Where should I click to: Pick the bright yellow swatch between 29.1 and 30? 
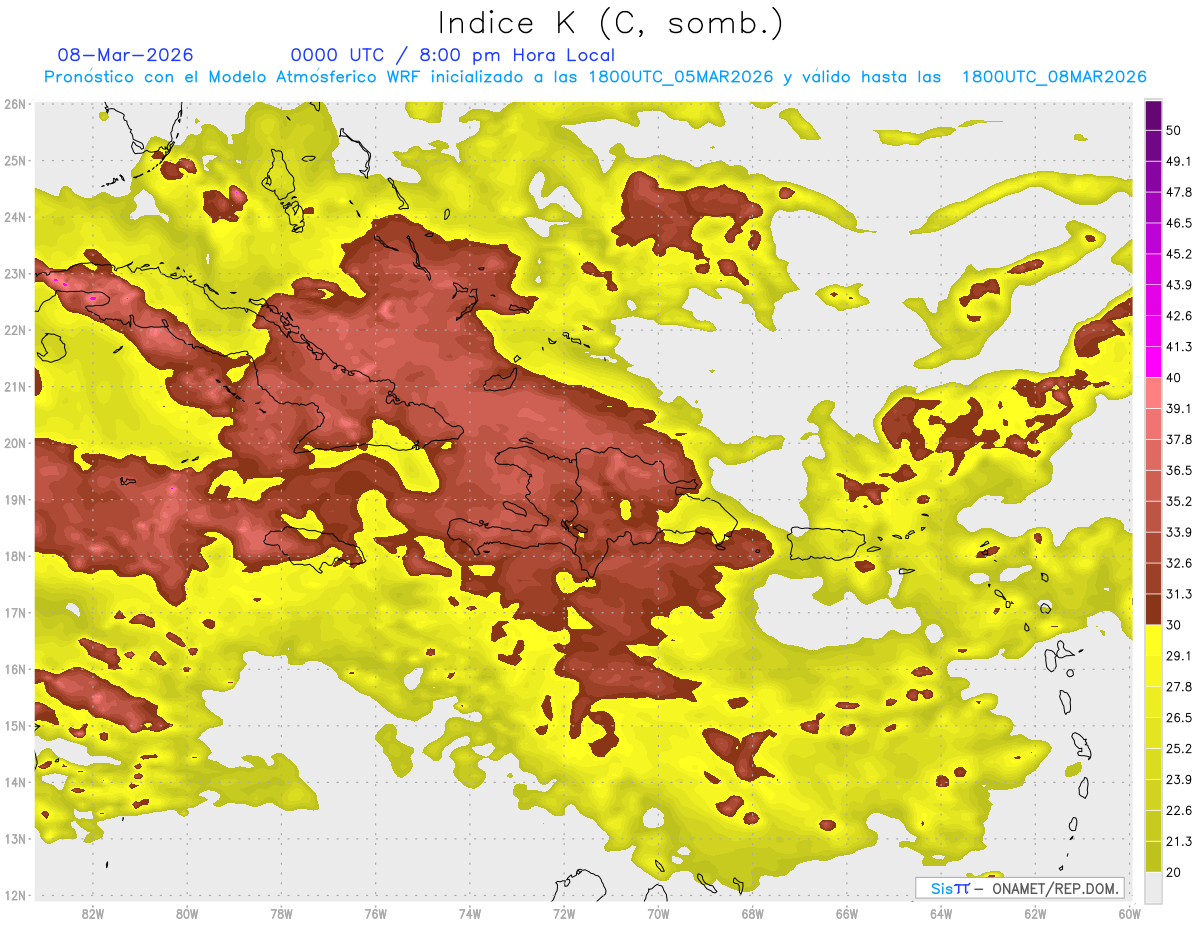click(1153, 640)
